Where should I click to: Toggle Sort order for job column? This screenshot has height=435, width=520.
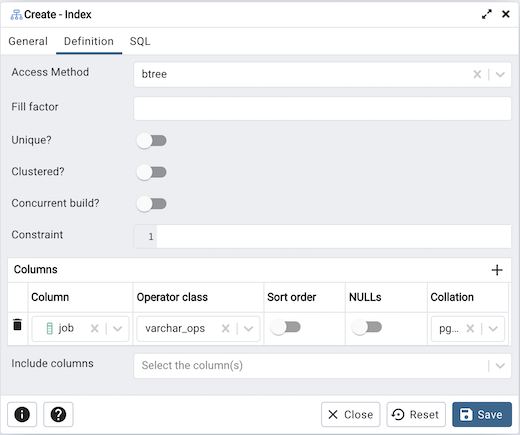(x=285, y=327)
